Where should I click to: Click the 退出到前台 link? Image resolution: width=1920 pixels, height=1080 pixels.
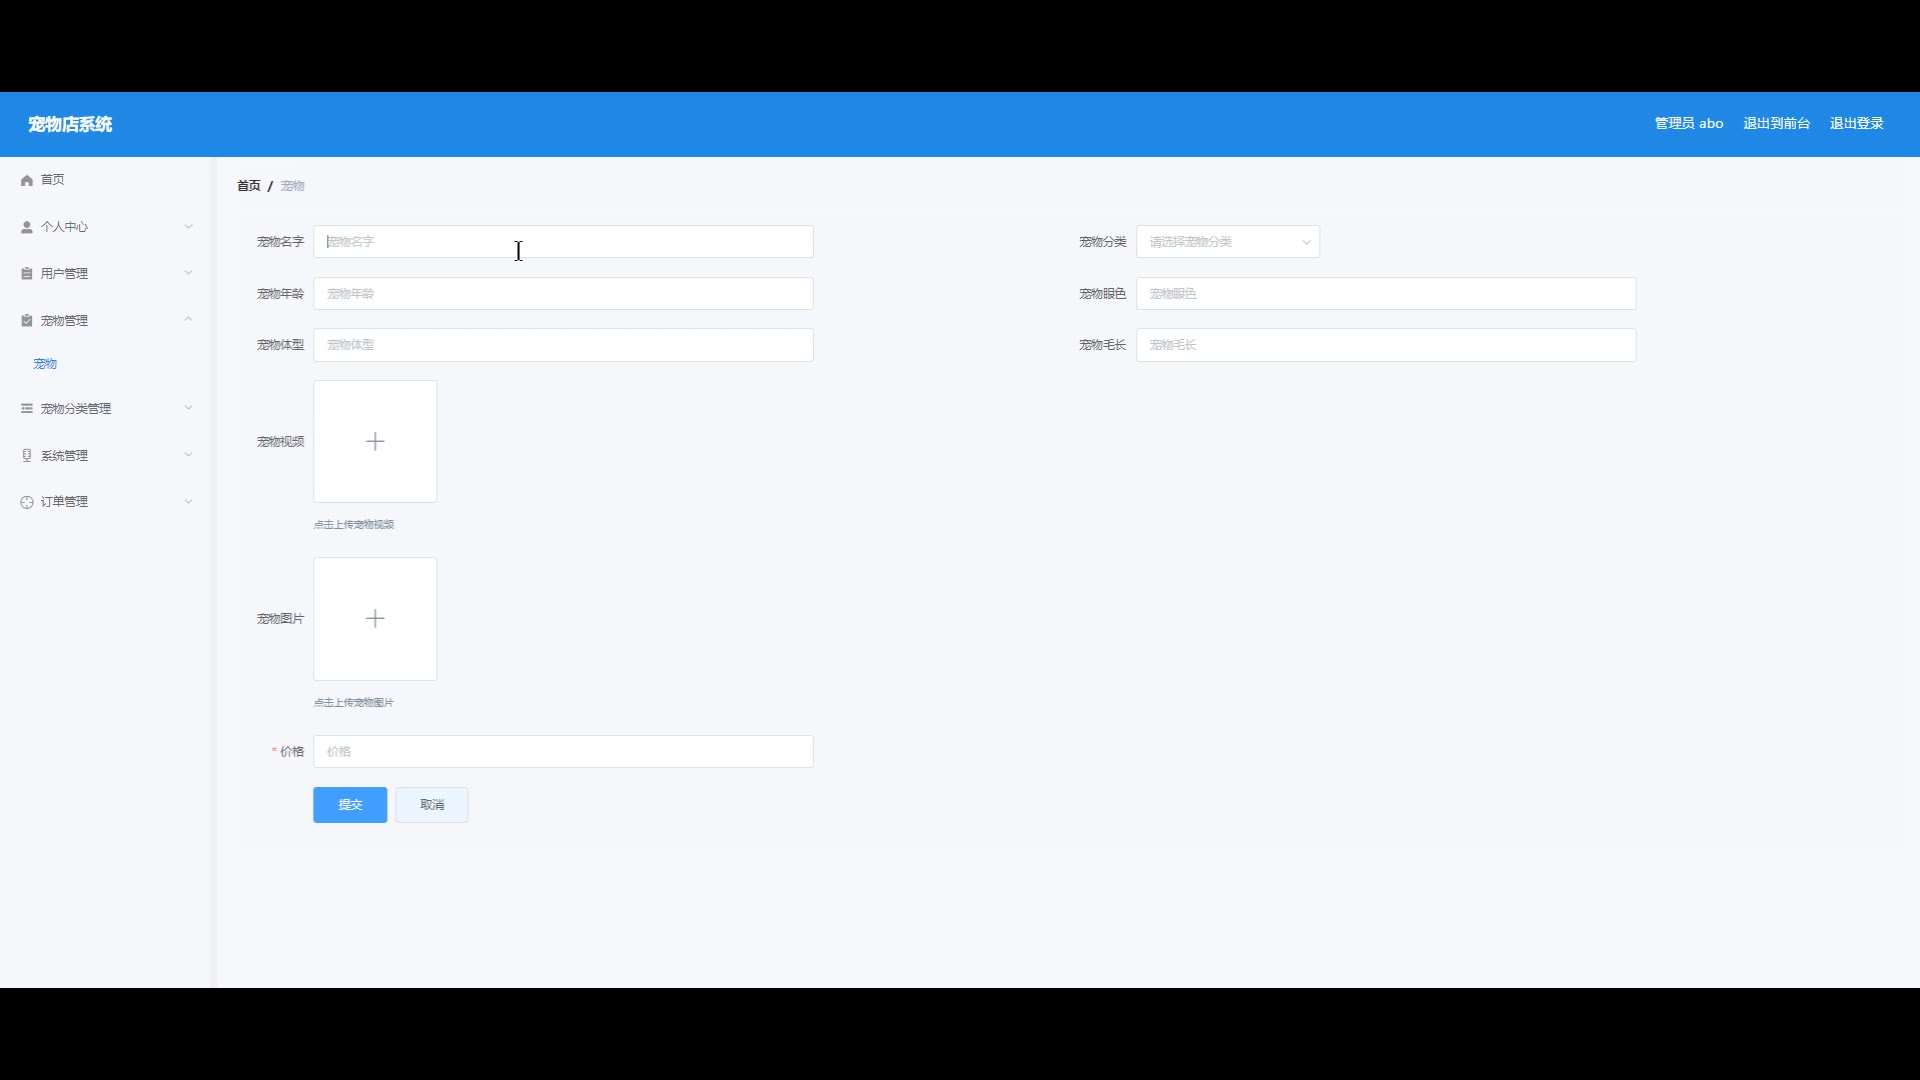(1776, 124)
